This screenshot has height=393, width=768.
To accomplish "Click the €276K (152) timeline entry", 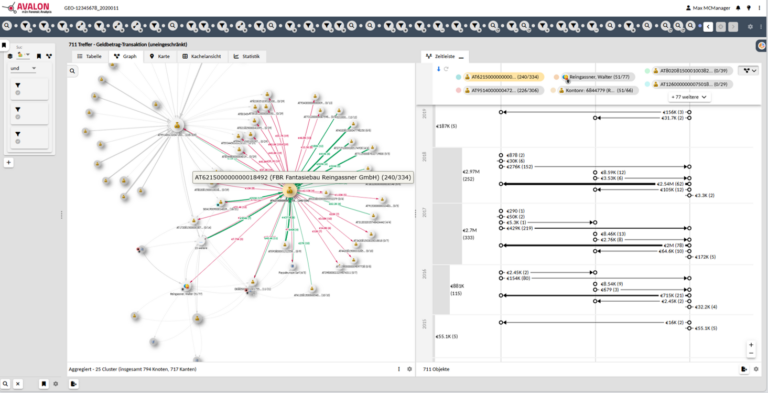I will pyautogui.click(x=520, y=167).
